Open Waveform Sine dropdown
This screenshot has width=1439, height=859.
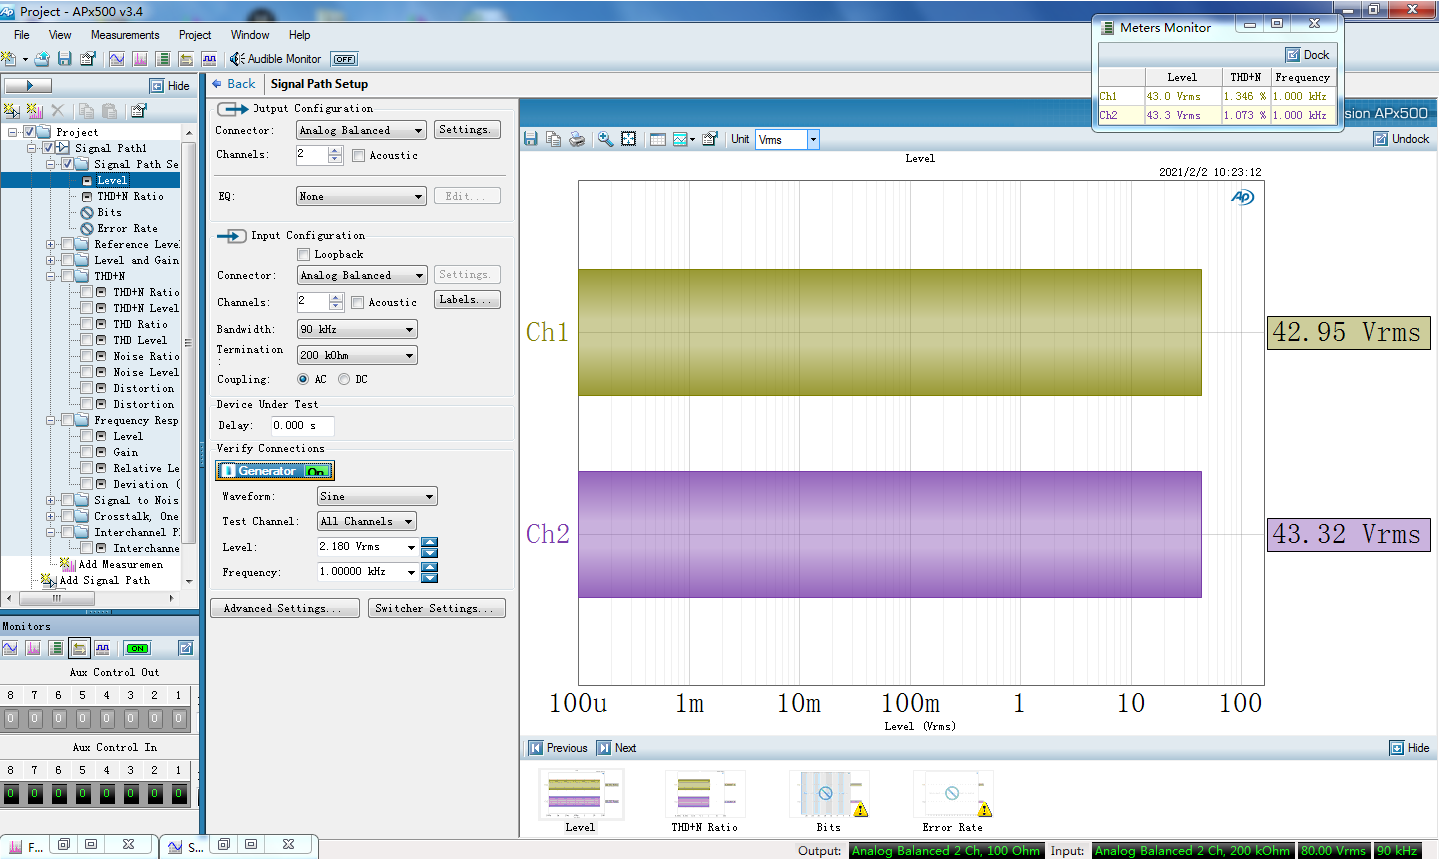point(377,497)
